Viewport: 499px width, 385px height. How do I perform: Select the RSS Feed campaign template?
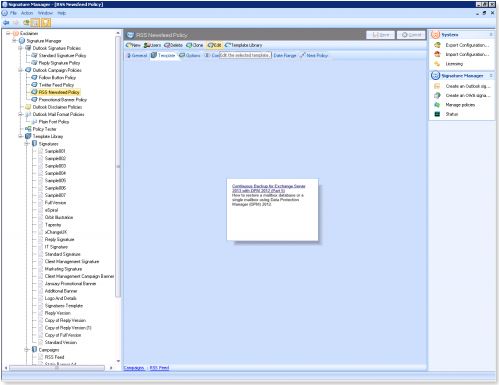(x=54, y=357)
